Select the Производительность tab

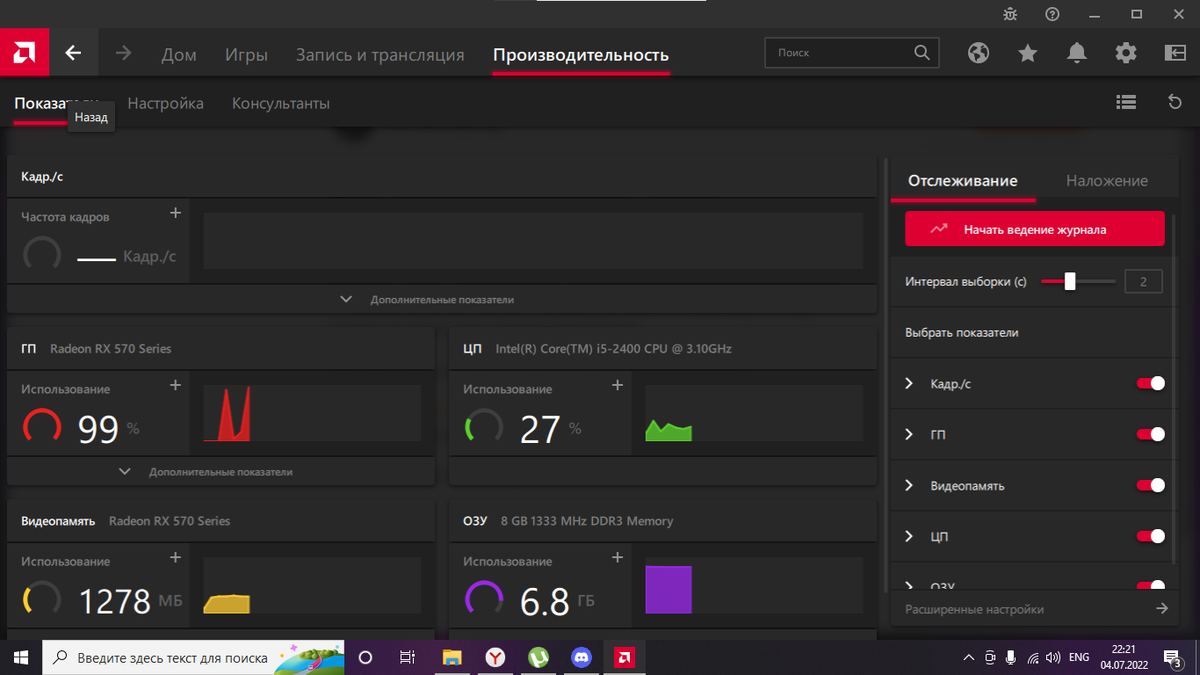[581, 55]
